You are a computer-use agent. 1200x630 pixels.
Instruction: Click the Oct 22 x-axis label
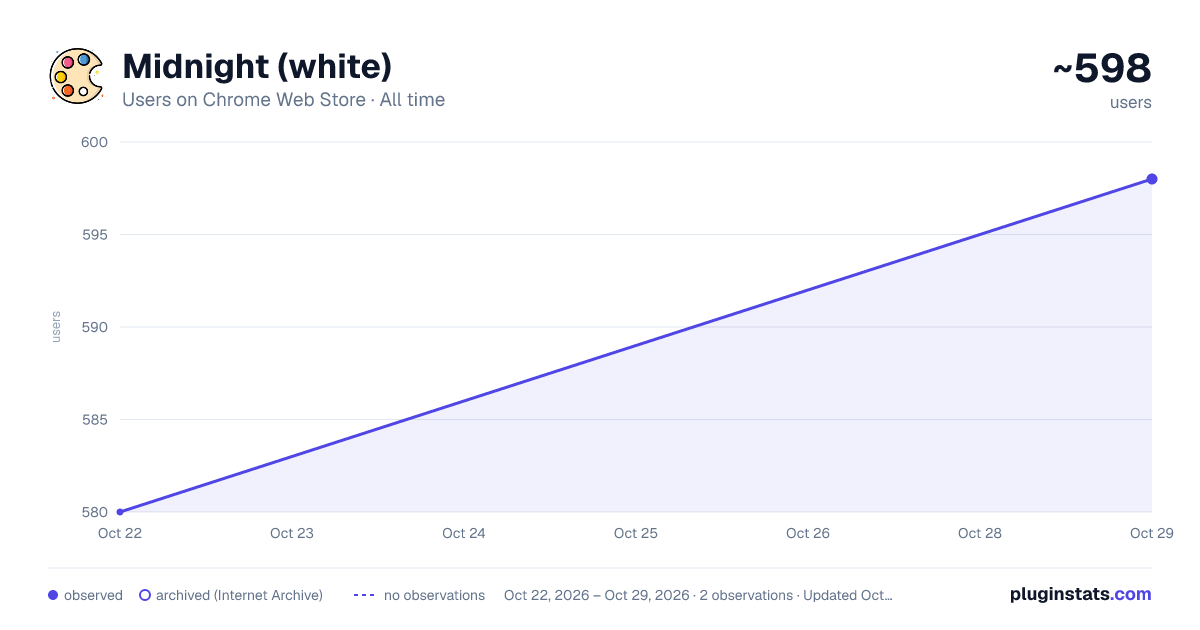pyautogui.click(x=120, y=533)
